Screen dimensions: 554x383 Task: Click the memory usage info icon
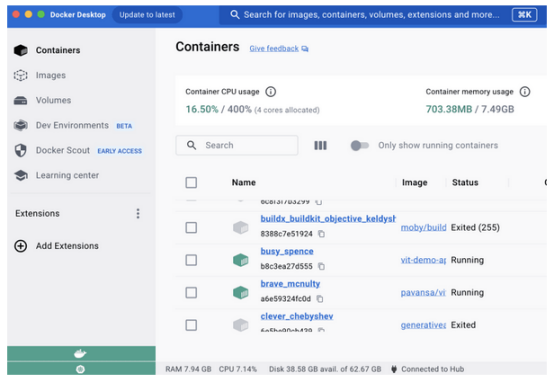(x=525, y=92)
